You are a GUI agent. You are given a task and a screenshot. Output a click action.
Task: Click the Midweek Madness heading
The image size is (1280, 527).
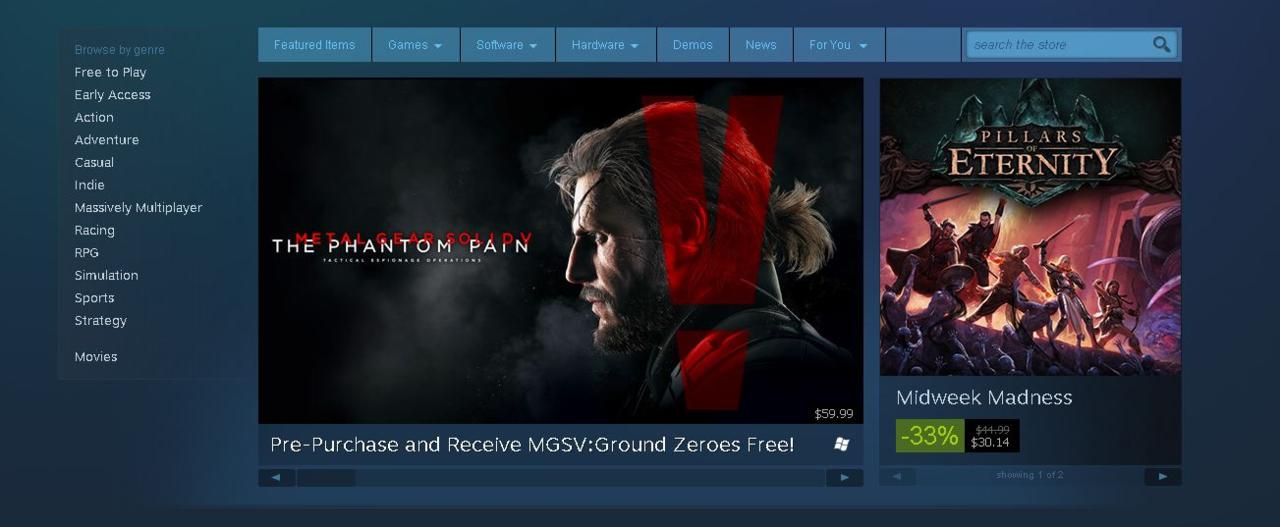click(x=984, y=397)
